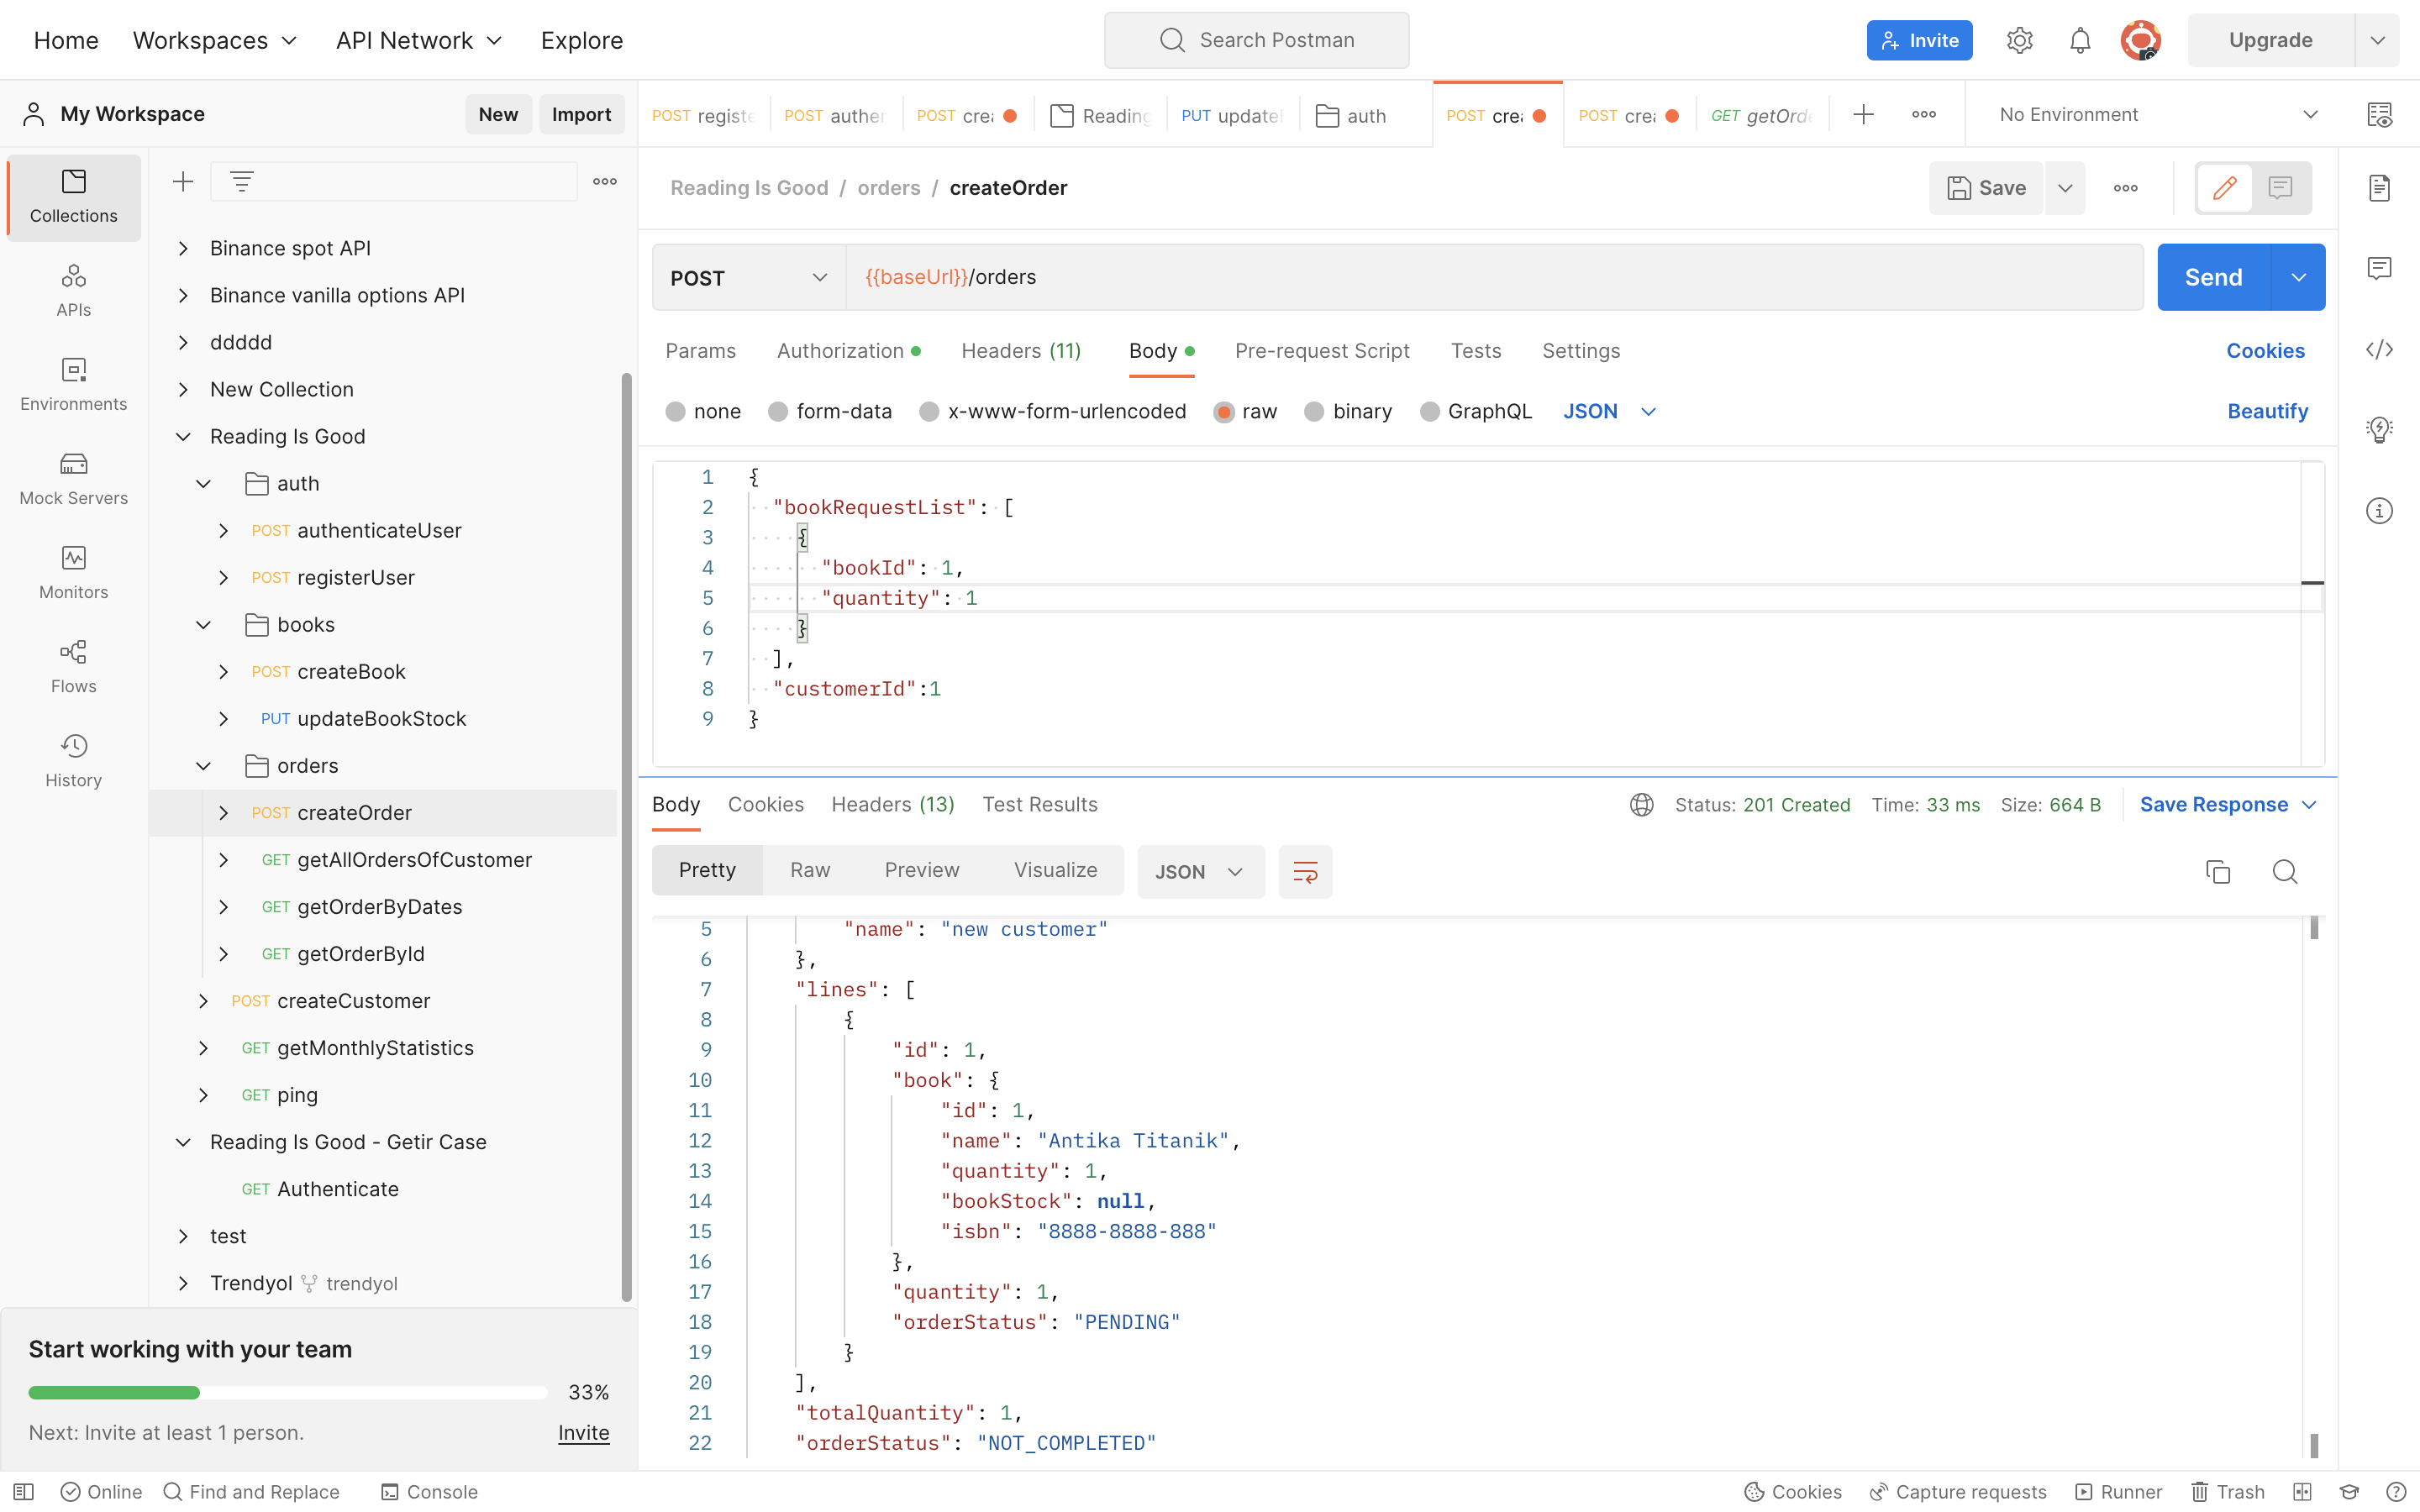This screenshot has height=1512, width=2420.
Task: Collapse the Reading Is Good collection
Action: point(183,436)
